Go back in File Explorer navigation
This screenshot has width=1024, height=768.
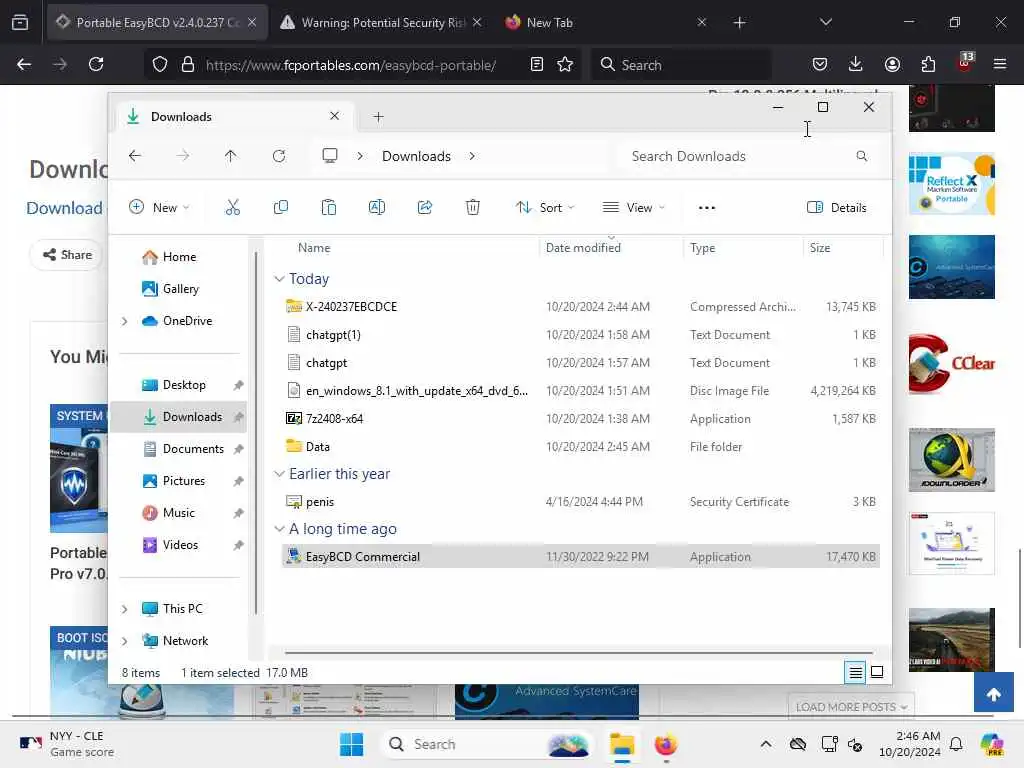(135, 156)
